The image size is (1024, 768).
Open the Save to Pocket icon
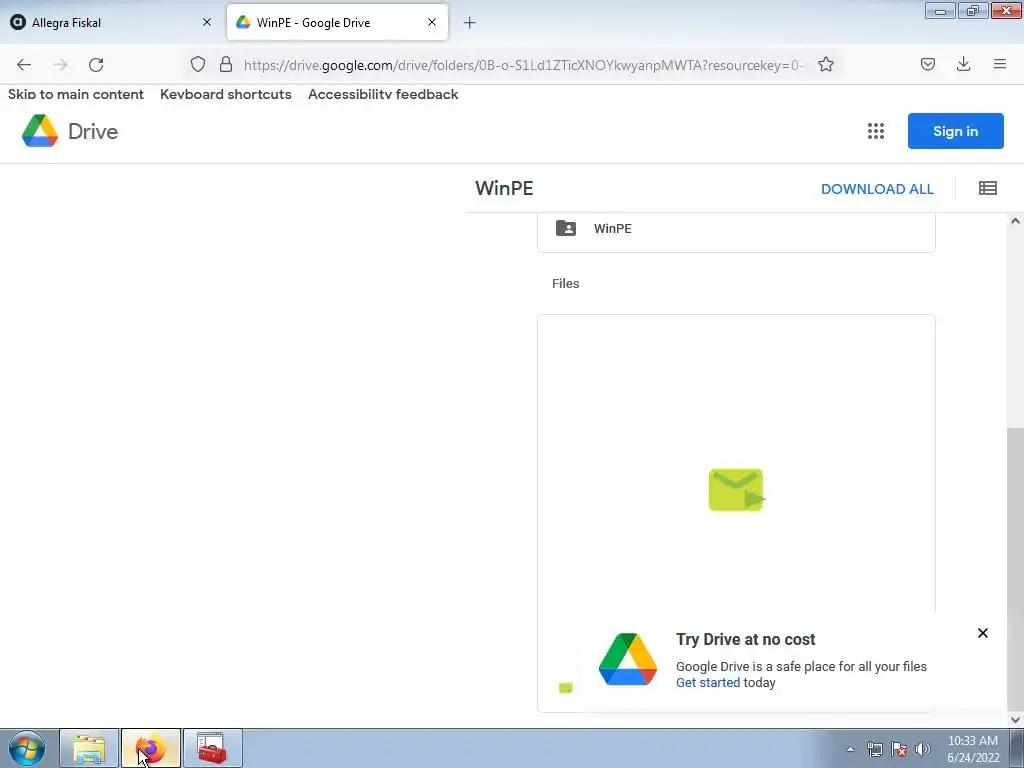(927, 64)
